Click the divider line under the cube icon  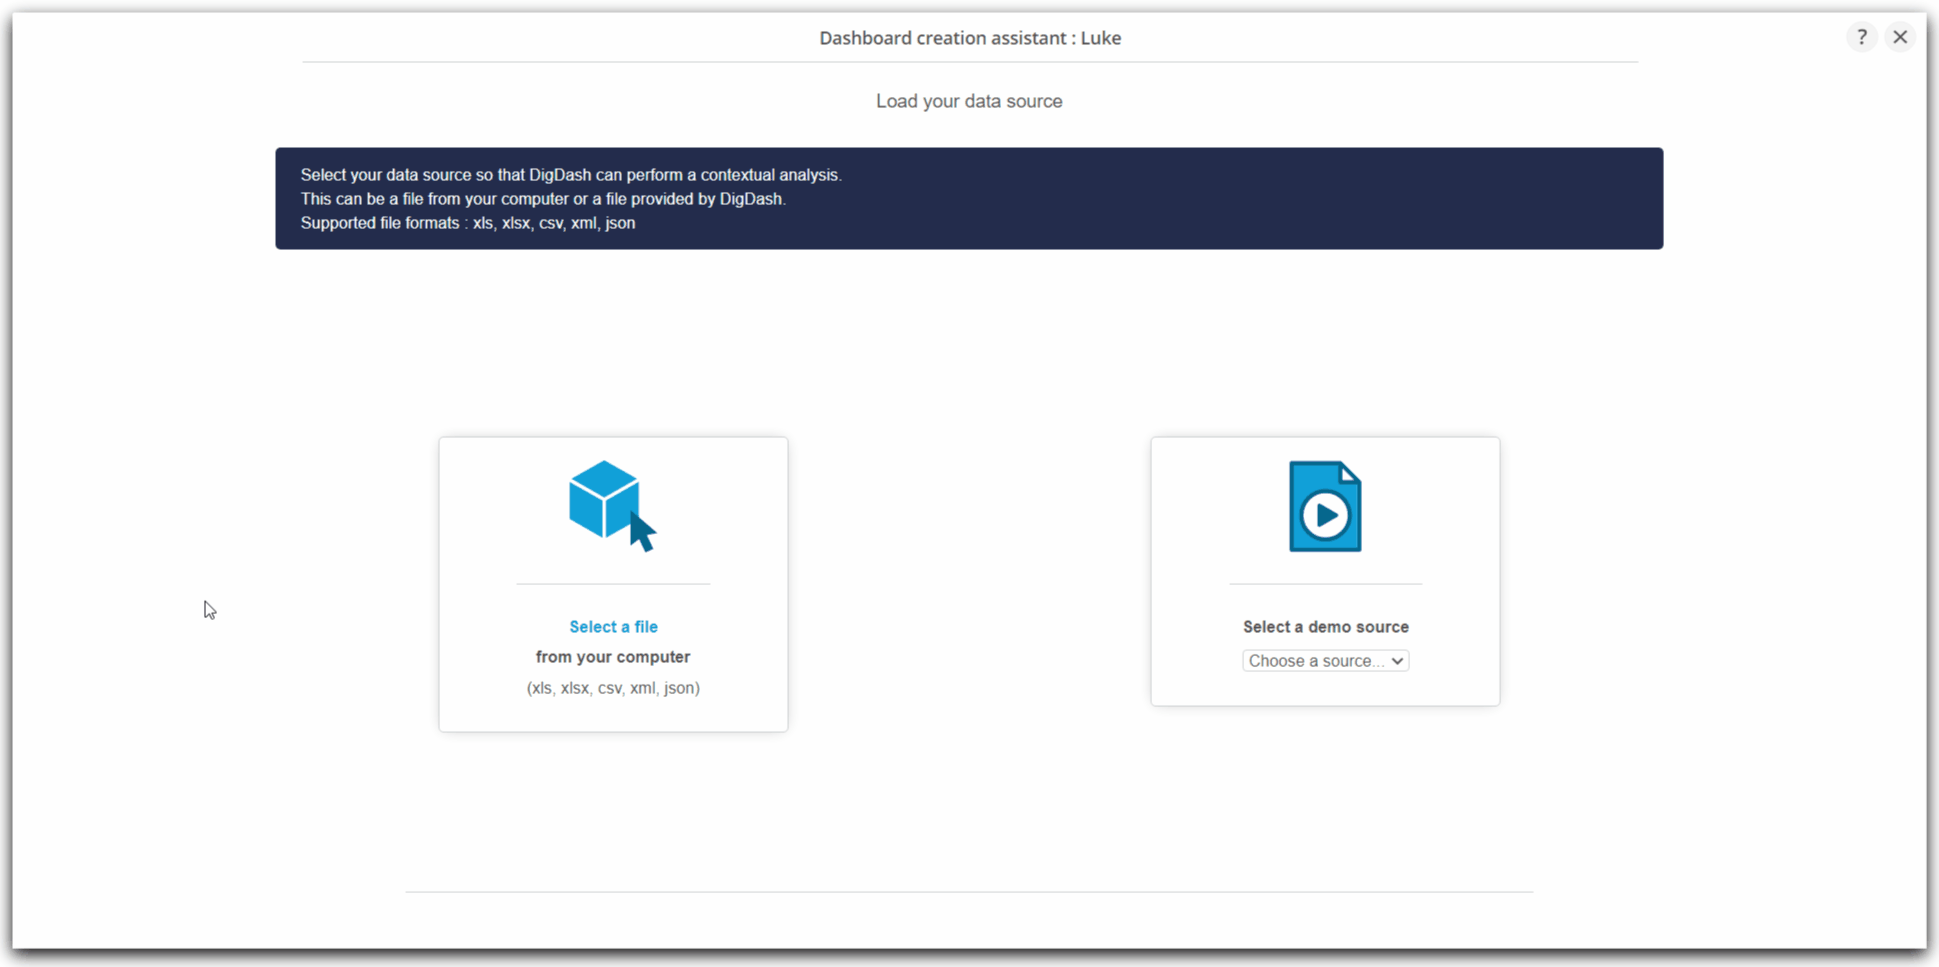613,583
